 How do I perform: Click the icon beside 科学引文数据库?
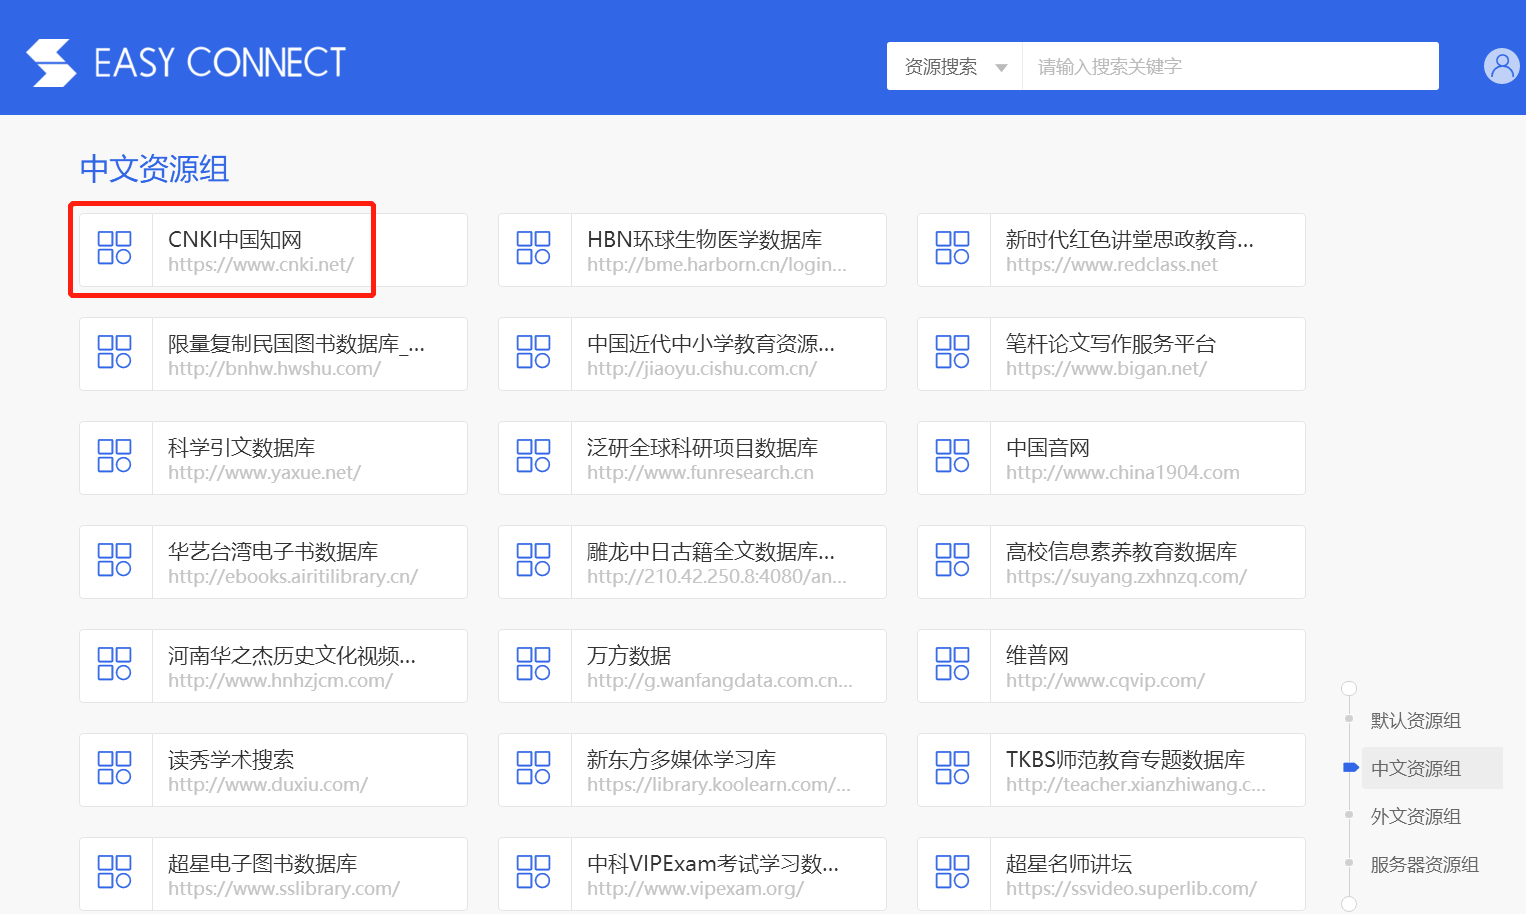(115, 456)
